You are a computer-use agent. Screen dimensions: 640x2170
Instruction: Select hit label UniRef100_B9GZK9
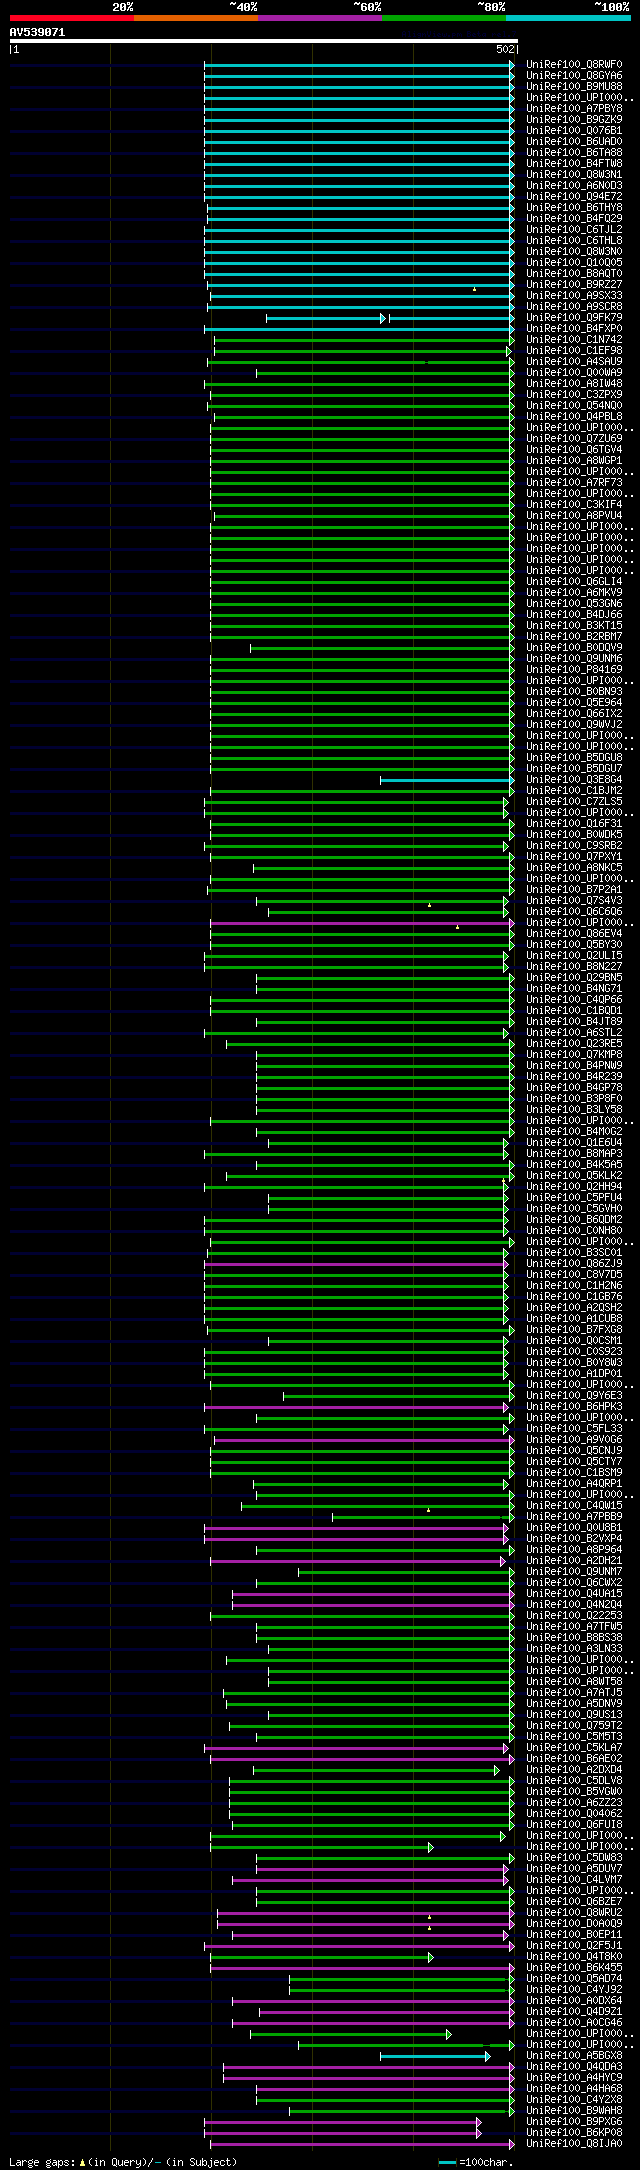[574, 120]
